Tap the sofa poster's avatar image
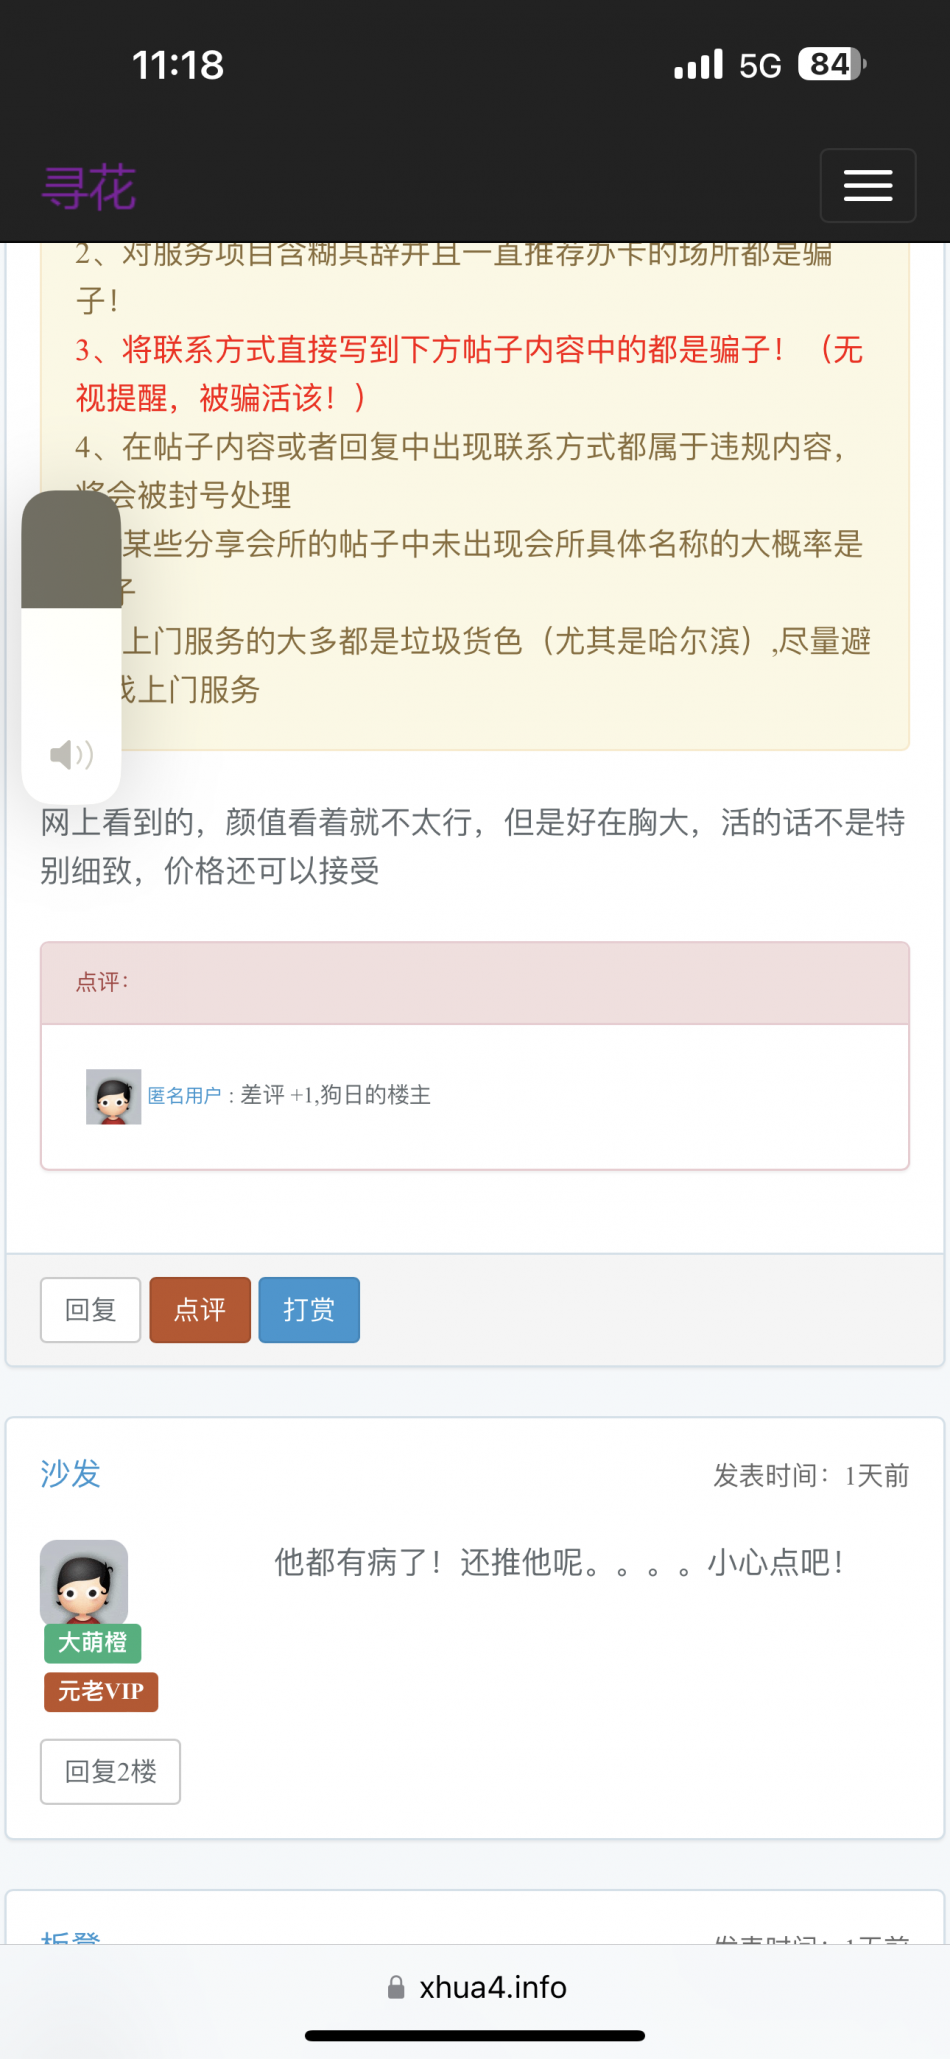The height and width of the screenshot is (2059, 950). 84,1582
